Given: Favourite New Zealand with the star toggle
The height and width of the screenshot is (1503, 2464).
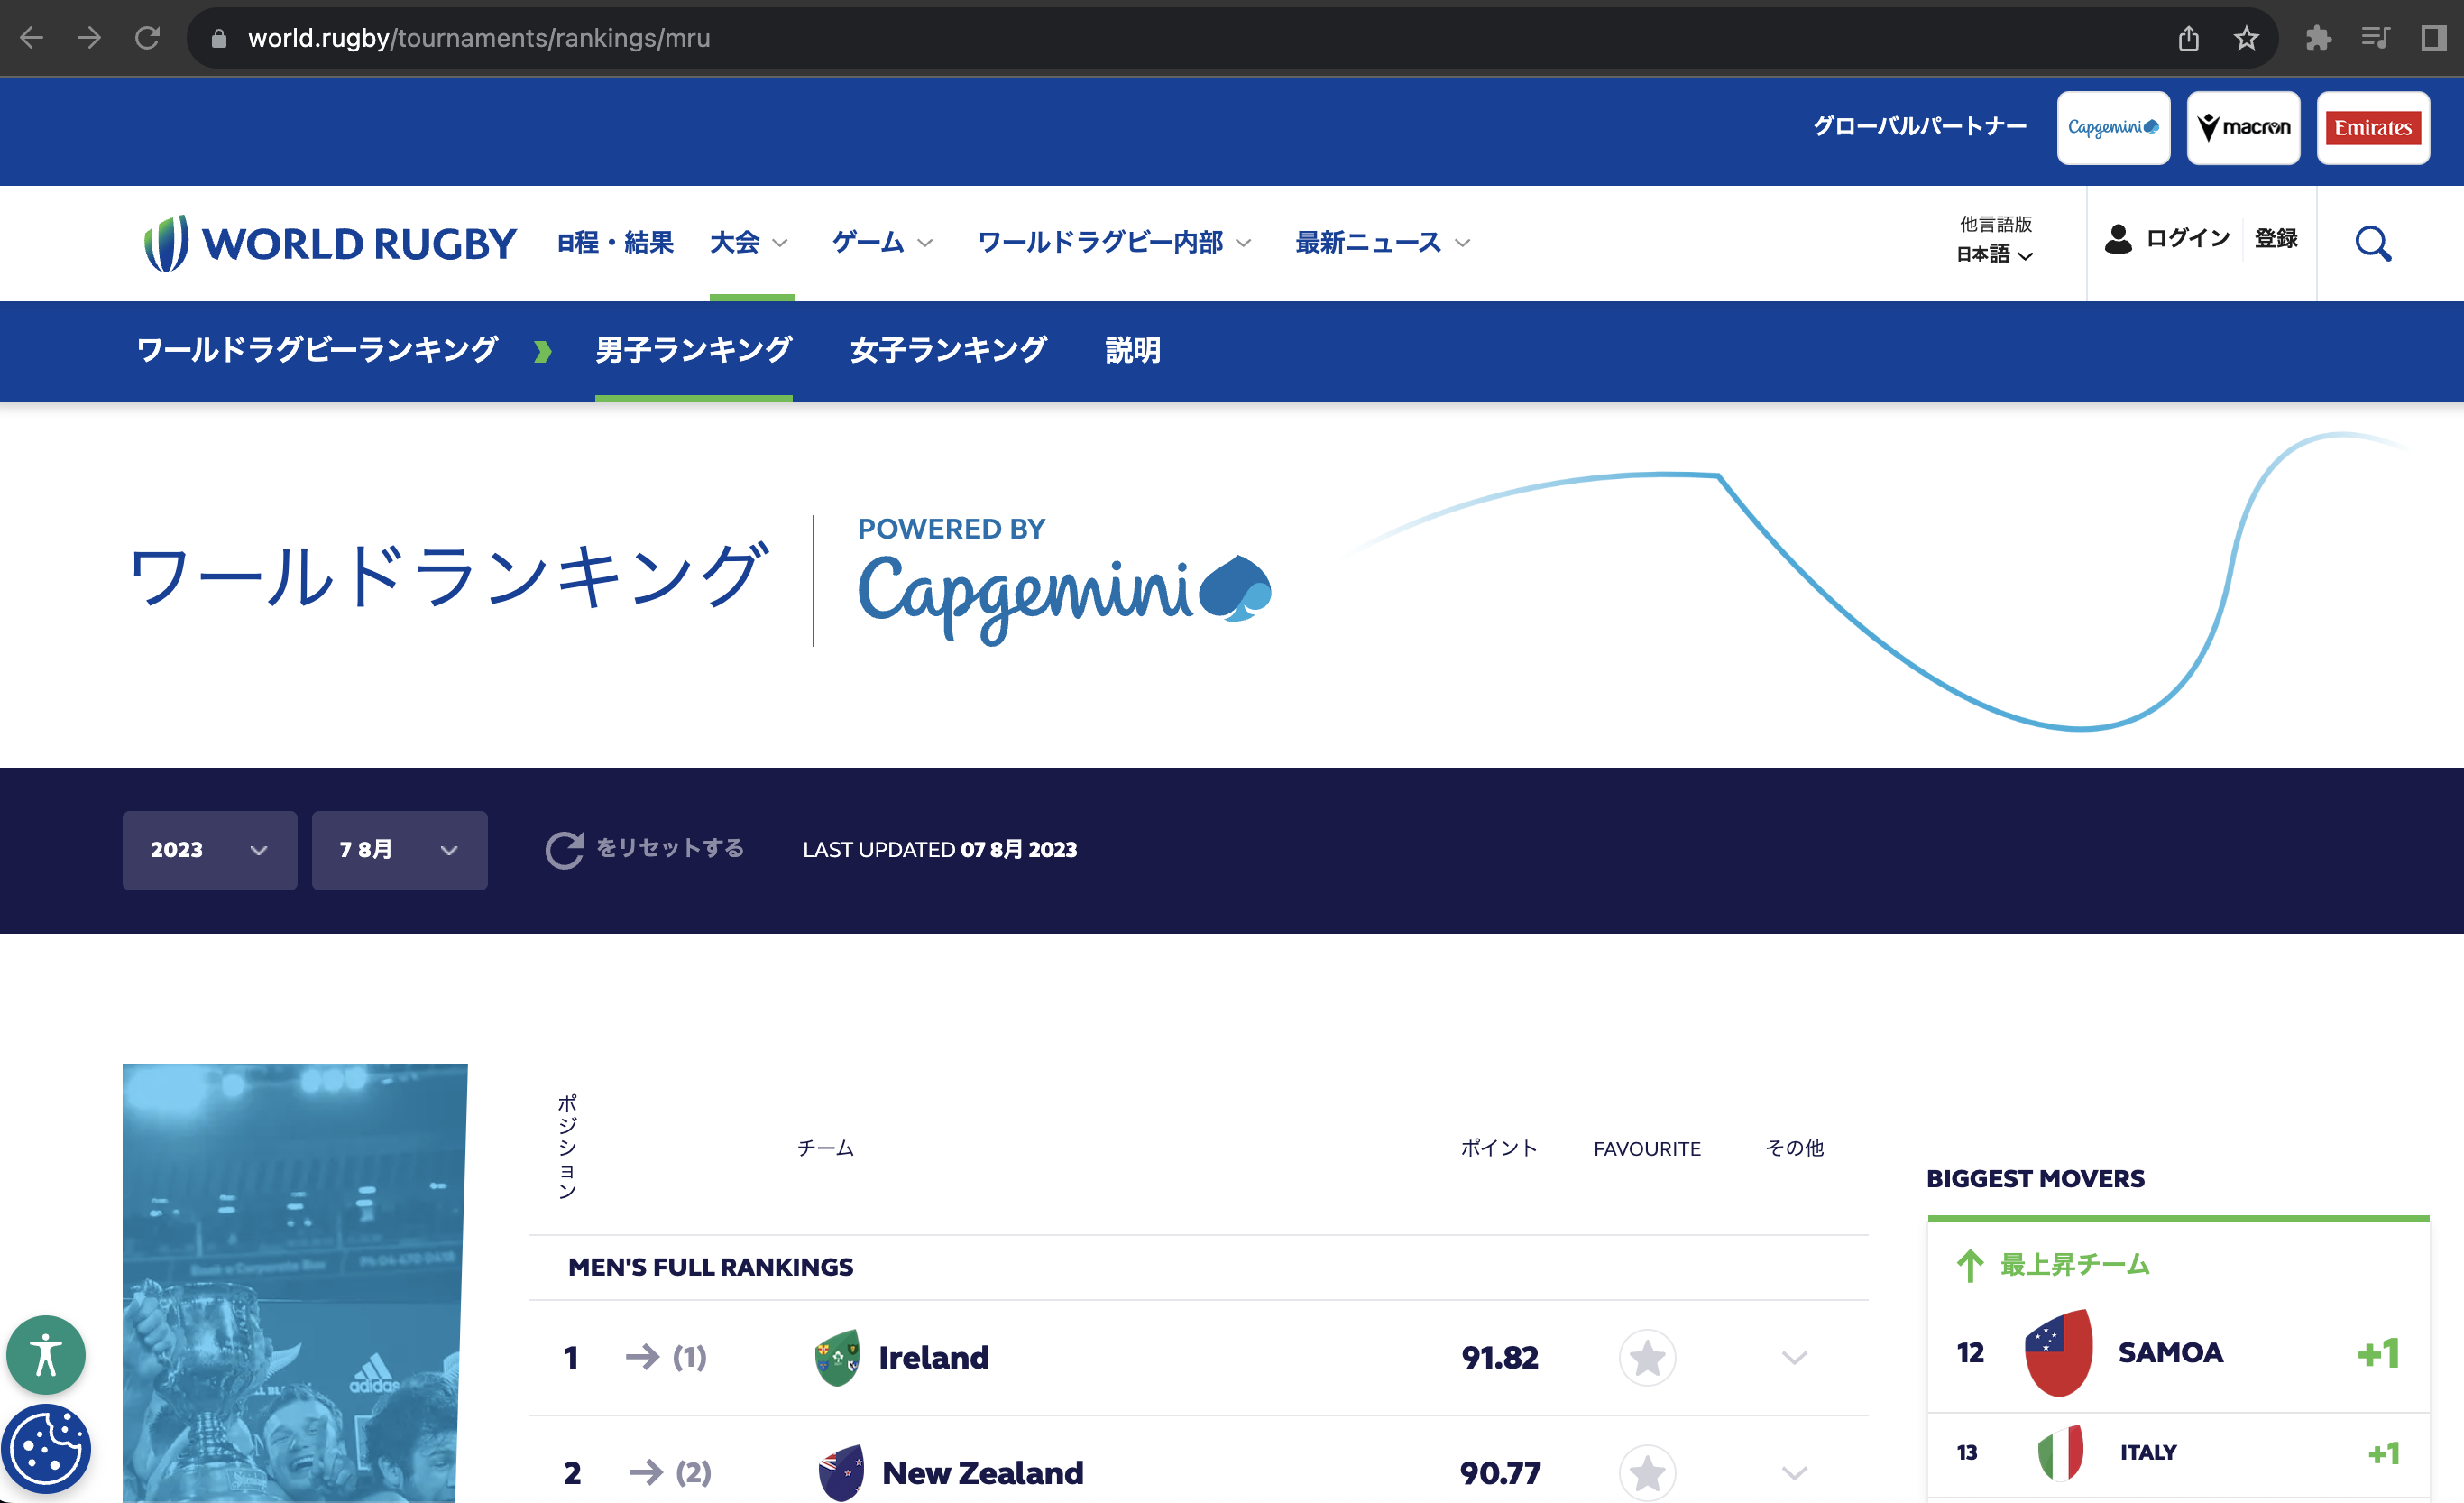Looking at the screenshot, I should coord(1646,1472).
